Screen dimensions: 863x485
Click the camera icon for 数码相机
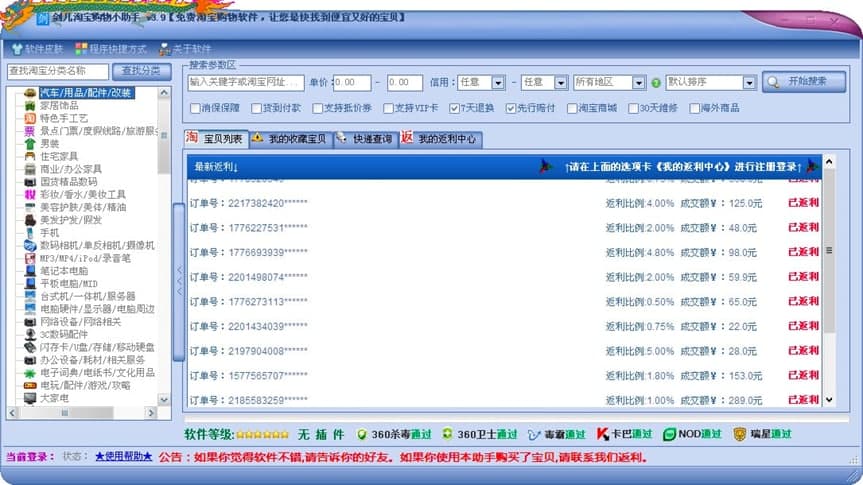coord(30,246)
